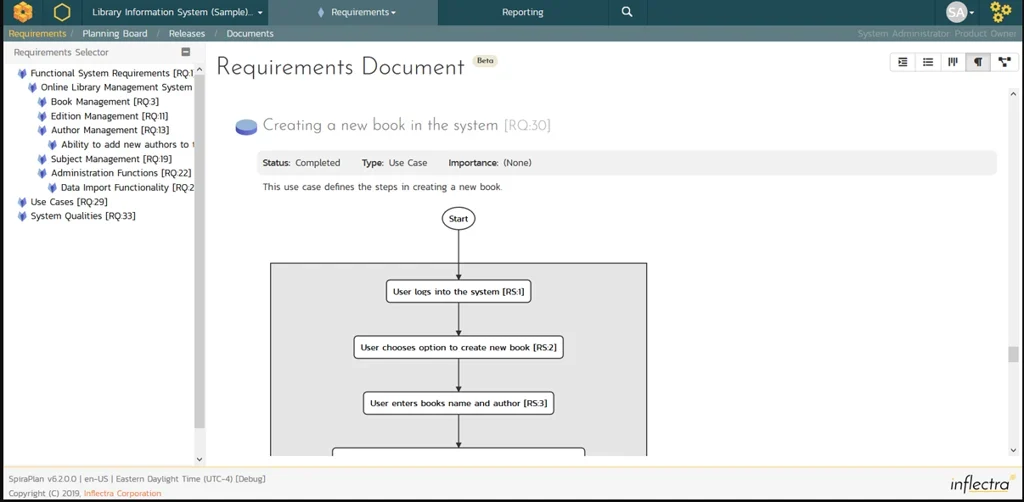This screenshot has width=1024, height=502.
Task: Open the hexagon workspace icon
Action: click(x=62, y=12)
